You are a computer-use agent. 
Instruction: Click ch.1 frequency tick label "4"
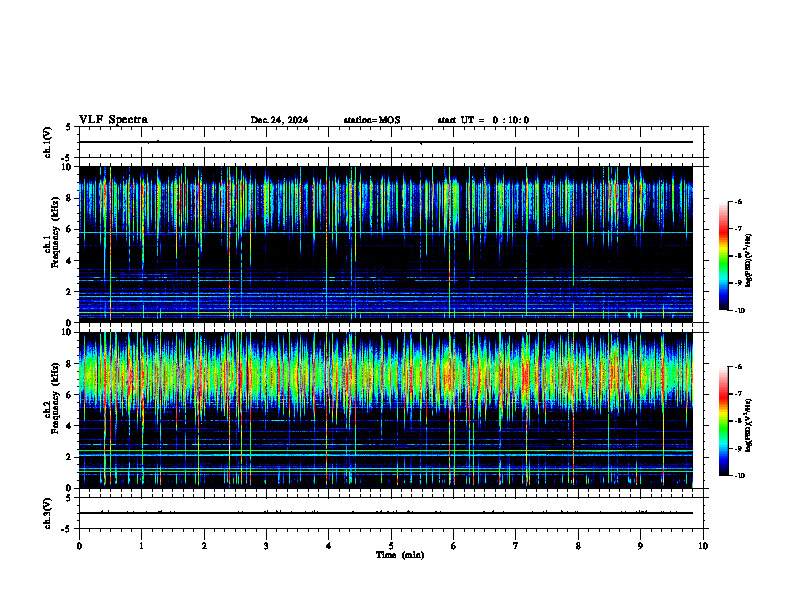pos(69,261)
